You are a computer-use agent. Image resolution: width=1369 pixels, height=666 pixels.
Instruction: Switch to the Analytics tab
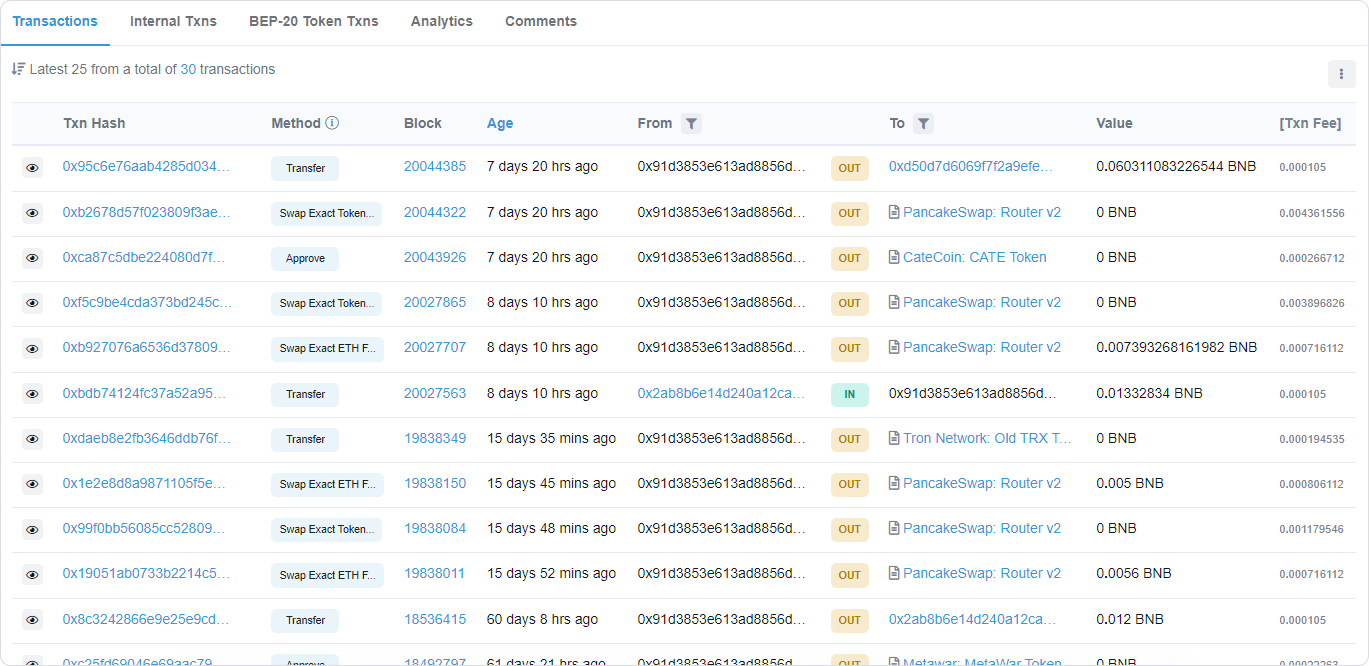(442, 21)
